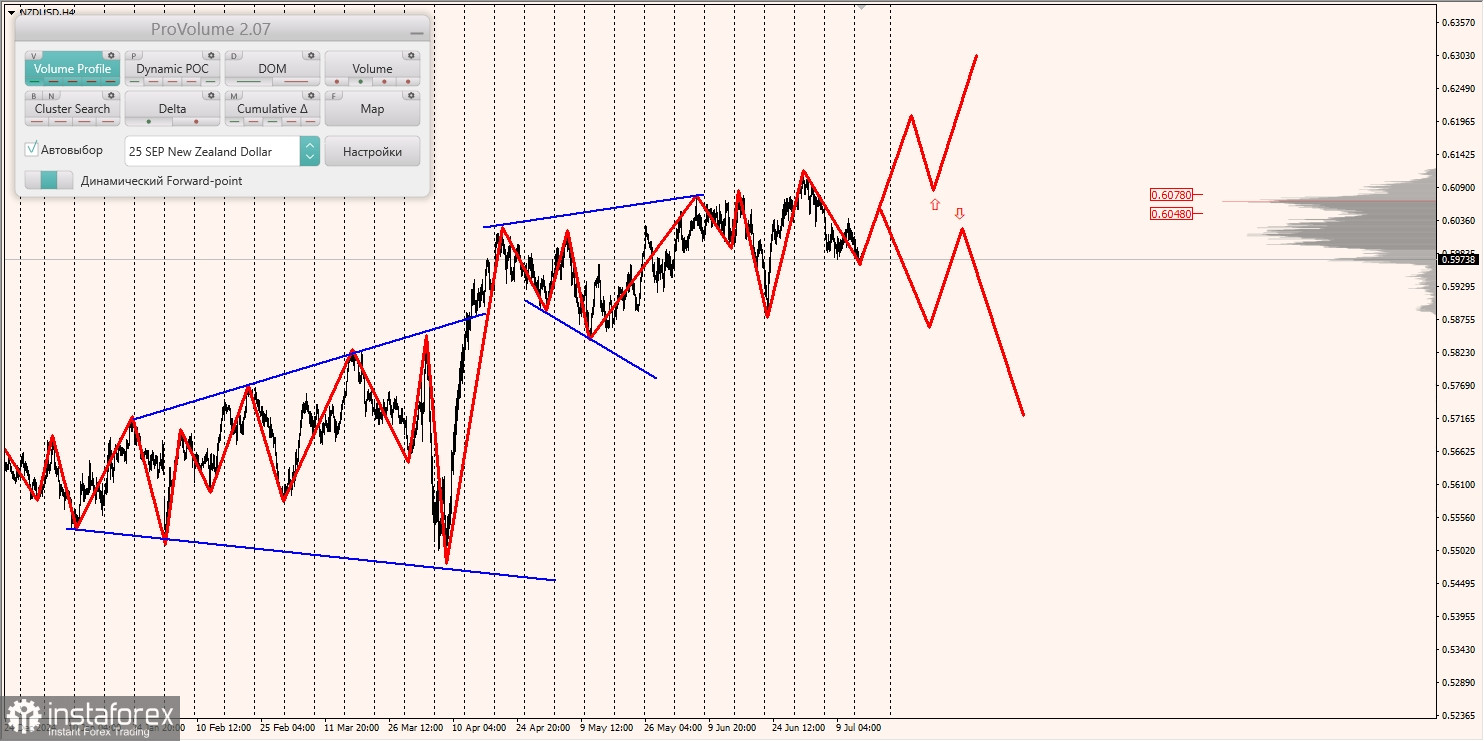The height and width of the screenshot is (741, 1484).
Task: Open Delta module gear settings
Action: [x=211, y=95]
